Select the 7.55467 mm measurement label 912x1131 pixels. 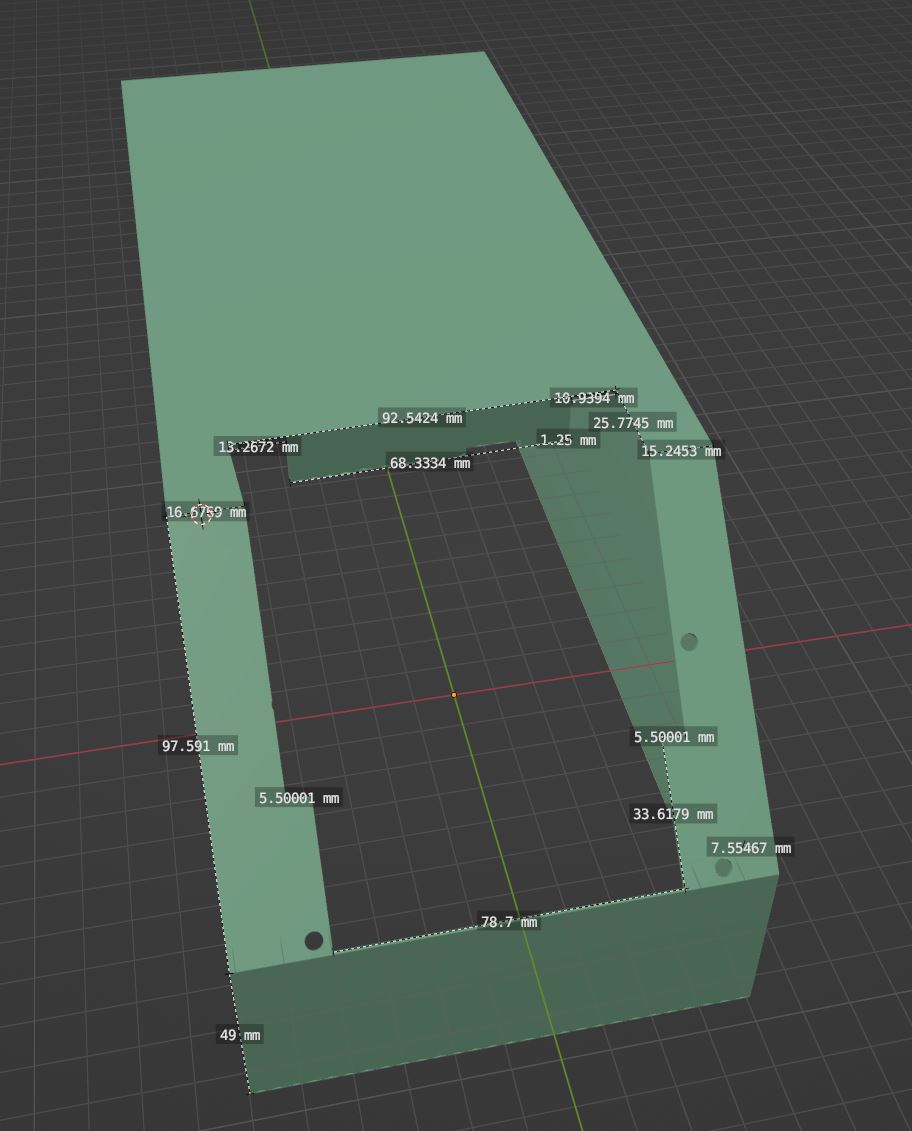[750, 848]
